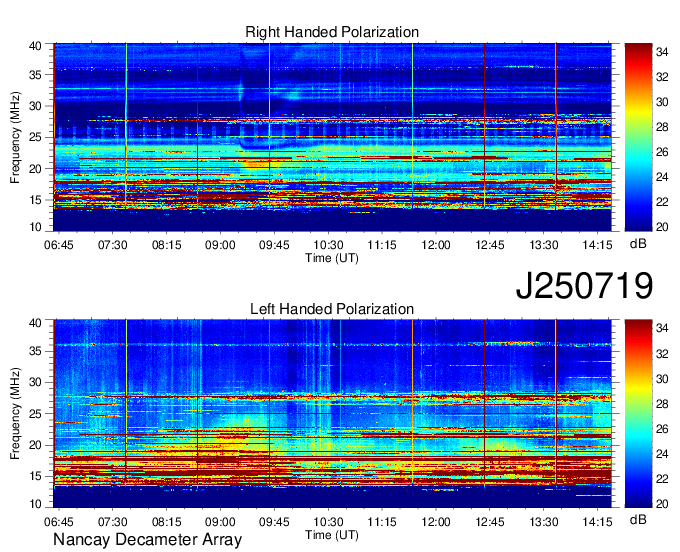This screenshot has height=552, width=680.
Task: Click the 20 MHz tick on right-handed plot
Action: [x=35, y=169]
